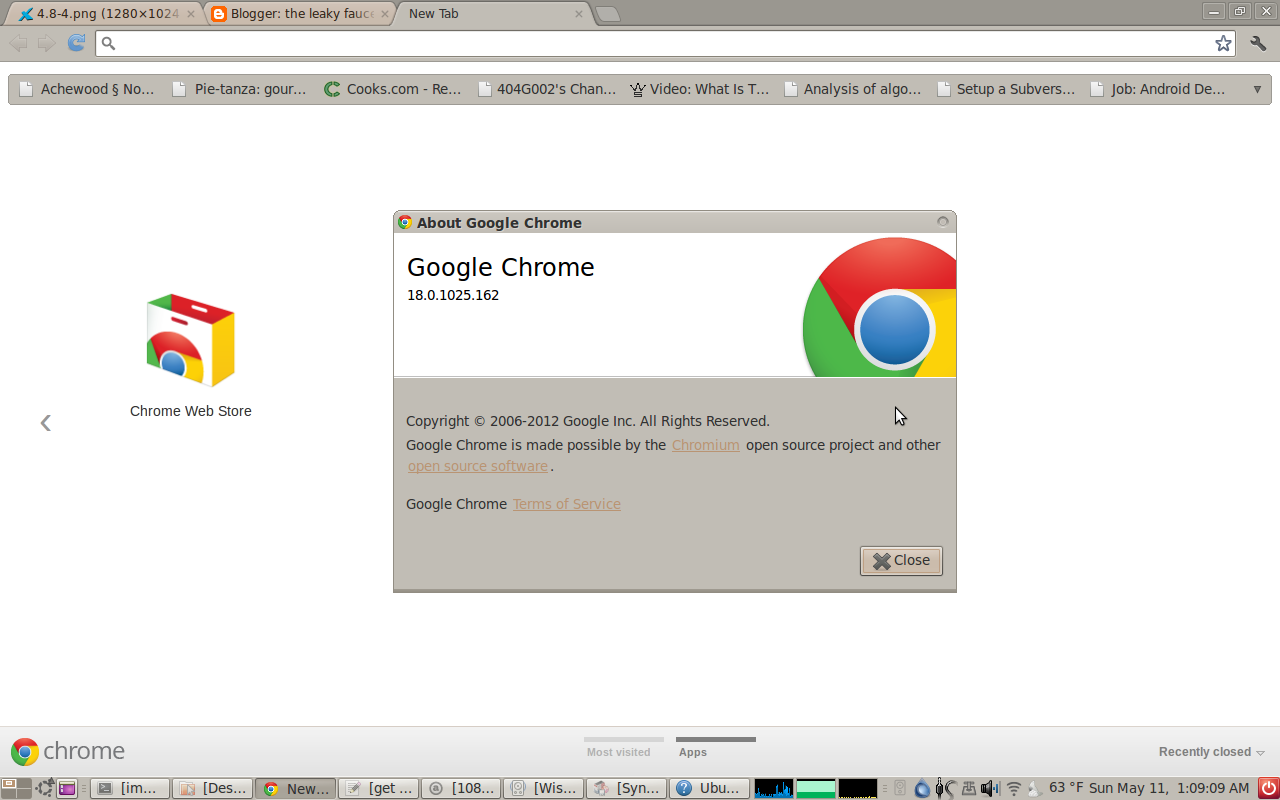
Task: Click the green memory usage monitor
Action: coord(816,788)
